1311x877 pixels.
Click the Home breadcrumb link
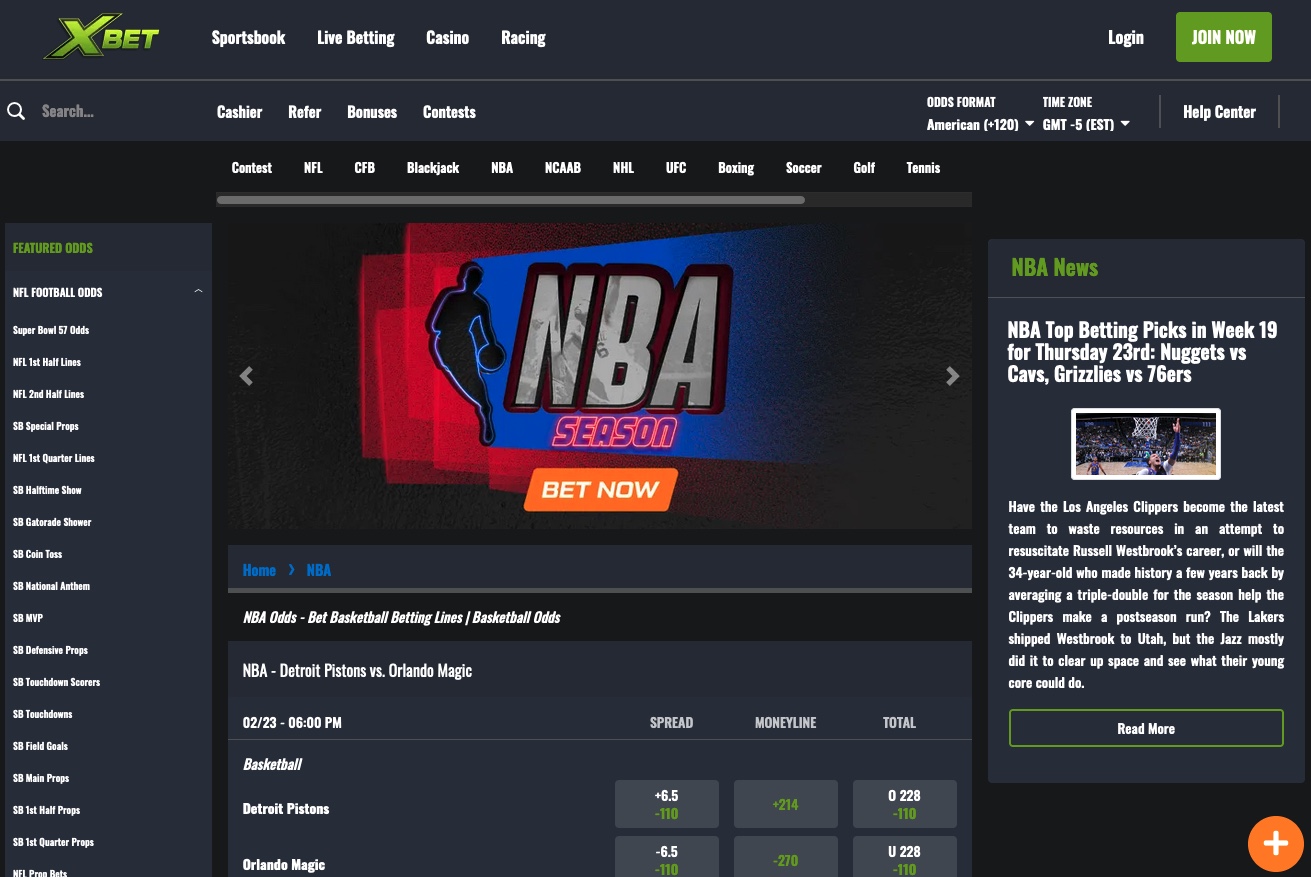259,570
